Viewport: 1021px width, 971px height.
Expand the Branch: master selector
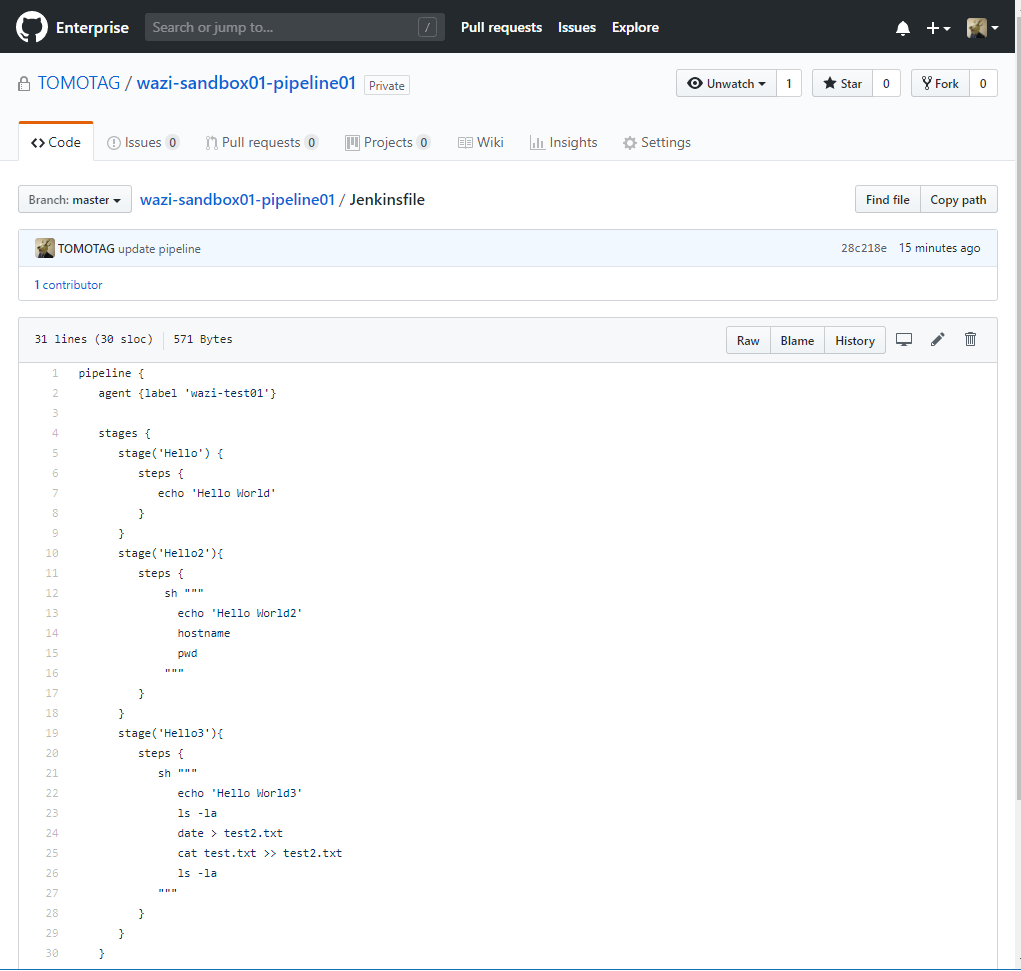75,199
